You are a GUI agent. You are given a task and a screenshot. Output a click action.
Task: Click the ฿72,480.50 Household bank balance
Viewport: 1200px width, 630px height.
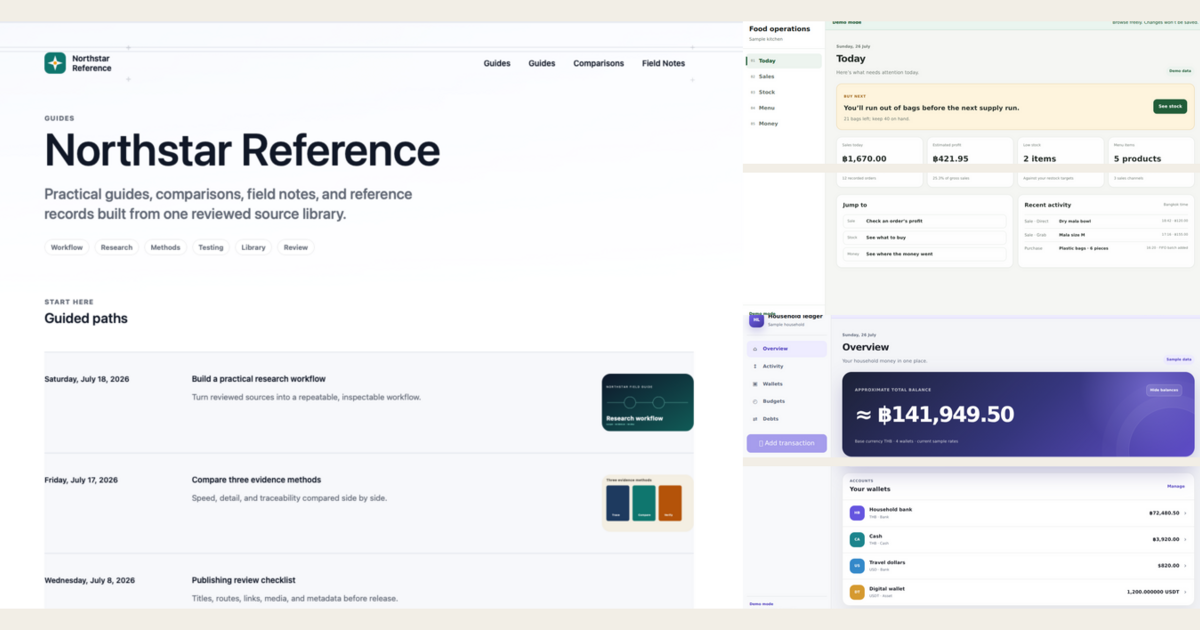1163,513
